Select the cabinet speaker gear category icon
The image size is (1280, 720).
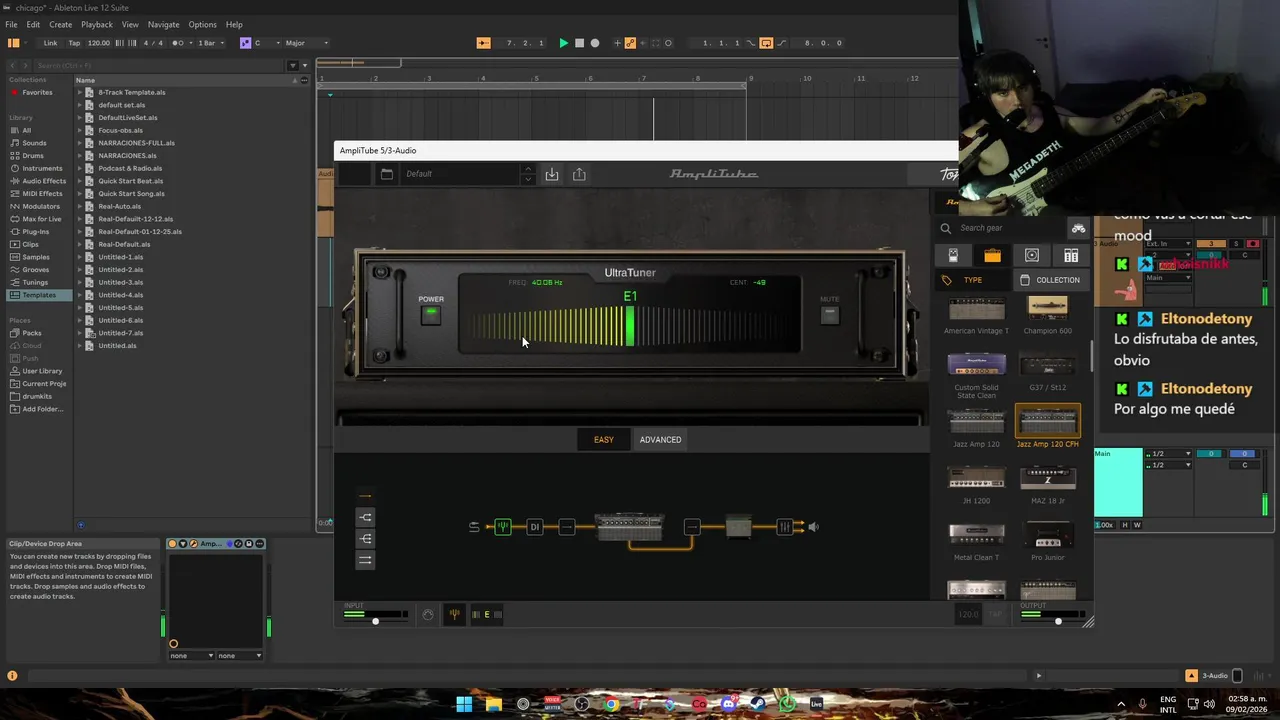click(x=1032, y=255)
